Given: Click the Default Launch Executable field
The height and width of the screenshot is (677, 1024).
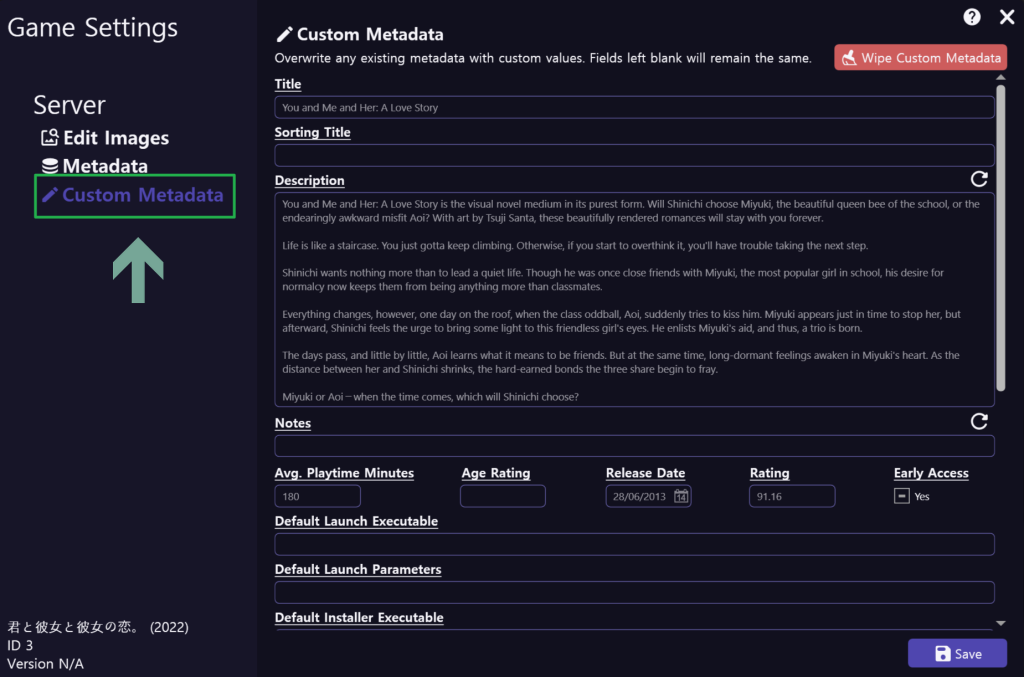Looking at the screenshot, I should pyautogui.click(x=634, y=544).
